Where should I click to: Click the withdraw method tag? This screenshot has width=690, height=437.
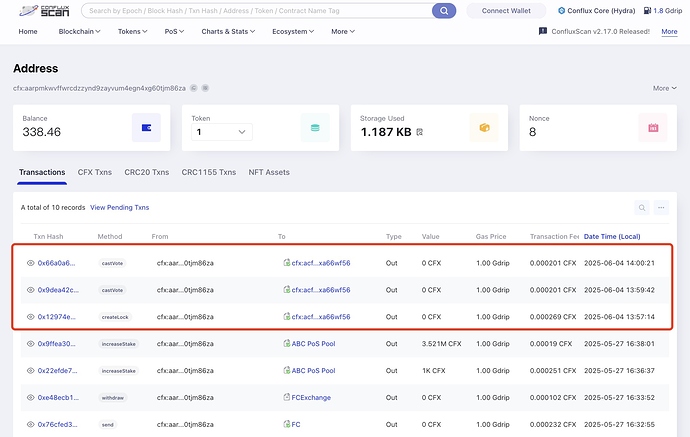point(113,397)
